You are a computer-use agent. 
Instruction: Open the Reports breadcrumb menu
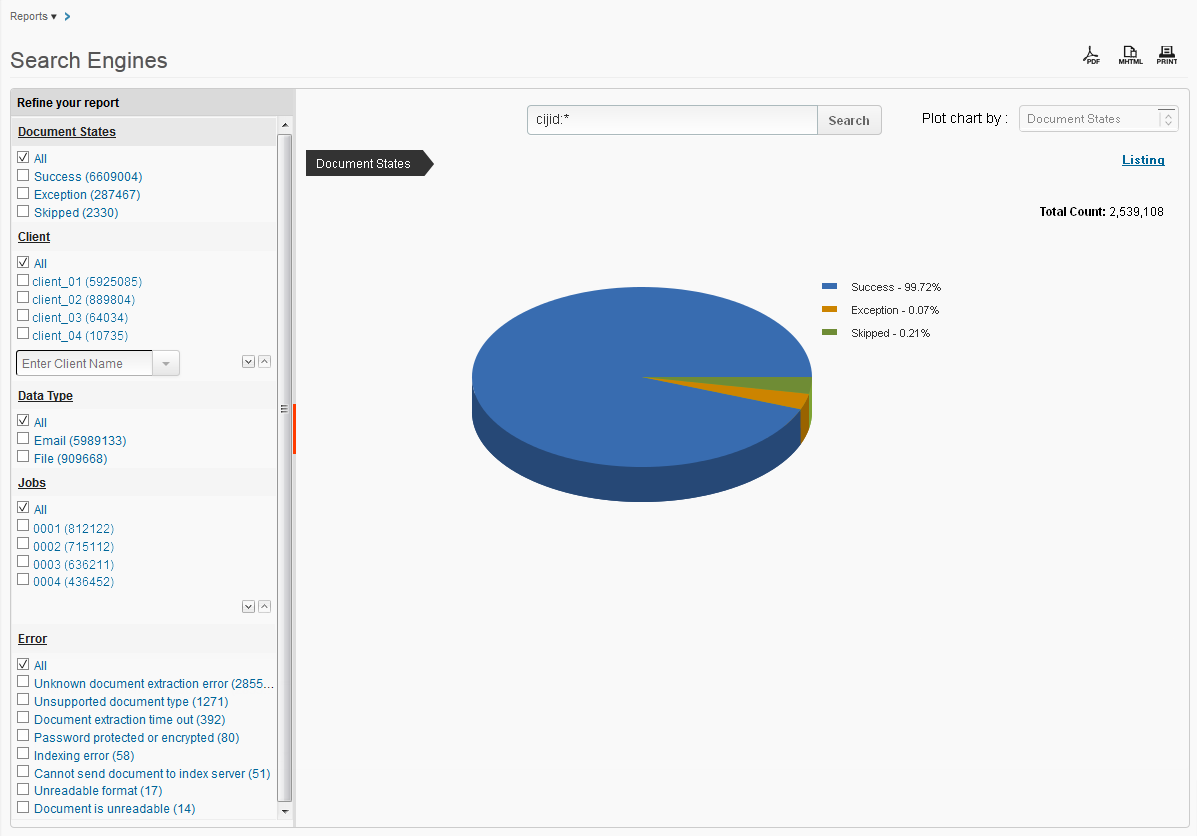click(x=33, y=17)
